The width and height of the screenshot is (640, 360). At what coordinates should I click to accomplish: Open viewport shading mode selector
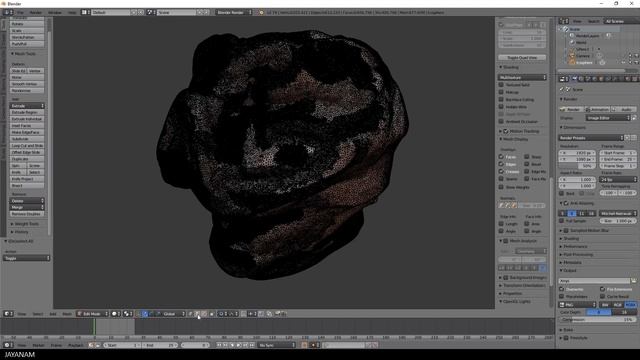[x=116, y=314]
